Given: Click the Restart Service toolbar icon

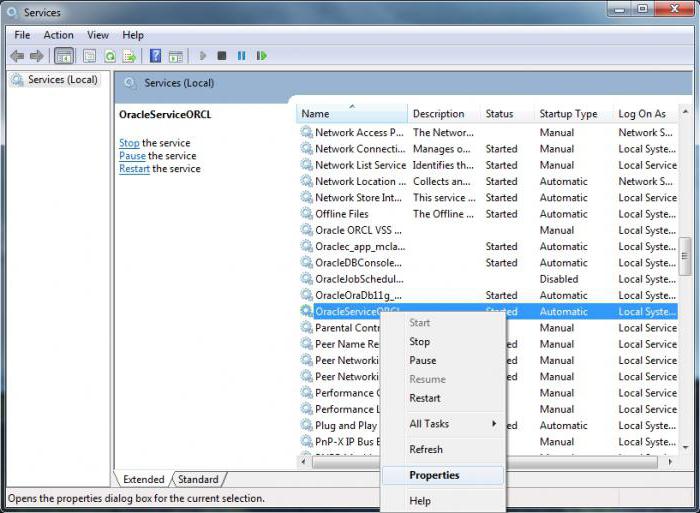Looking at the screenshot, I should 262,56.
